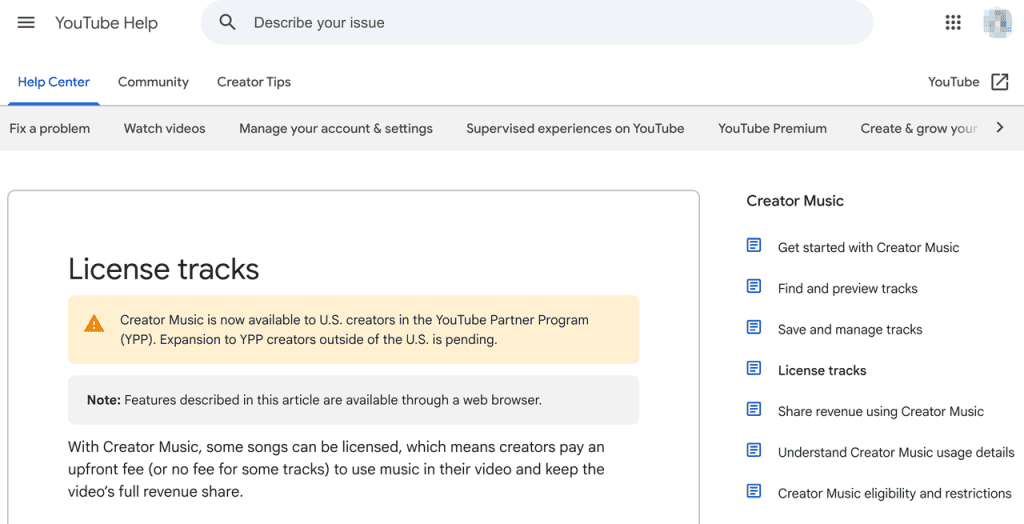Click document icon beside License tracks
Viewport: 1024px width, 524px height.
(754, 368)
